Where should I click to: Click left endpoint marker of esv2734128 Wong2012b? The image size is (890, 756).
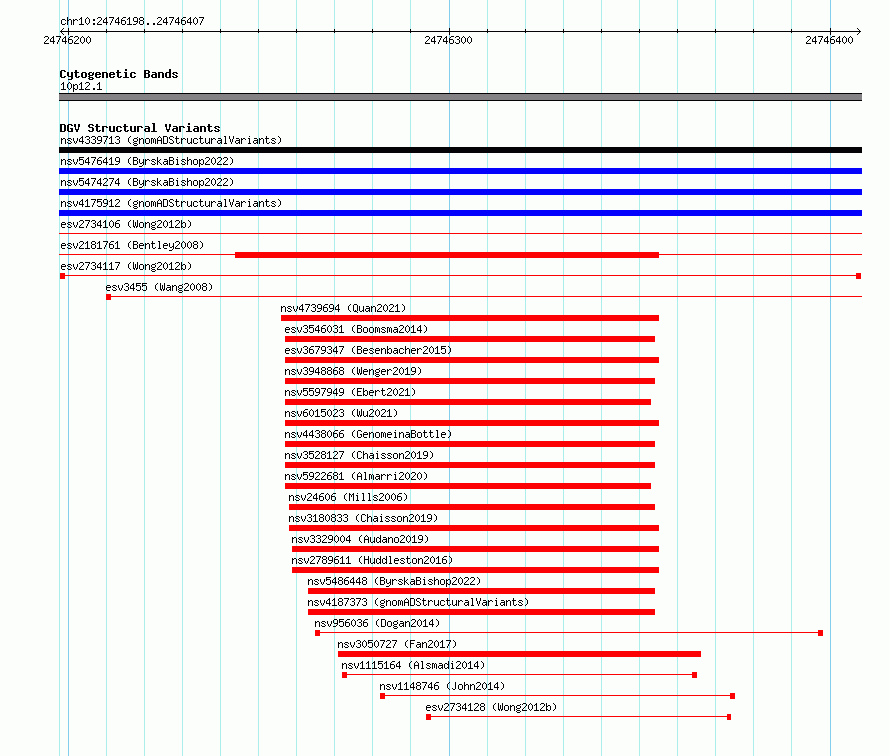click(429, 717)
